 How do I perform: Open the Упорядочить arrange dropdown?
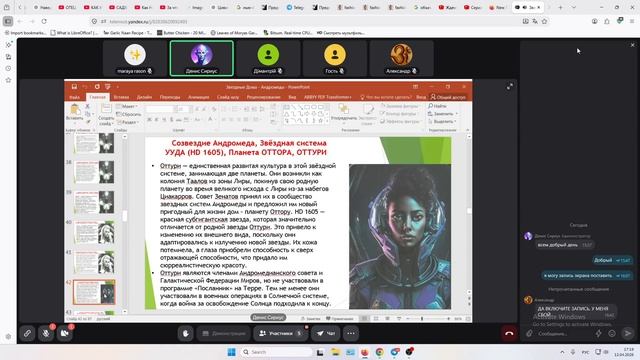pos(344,113)
